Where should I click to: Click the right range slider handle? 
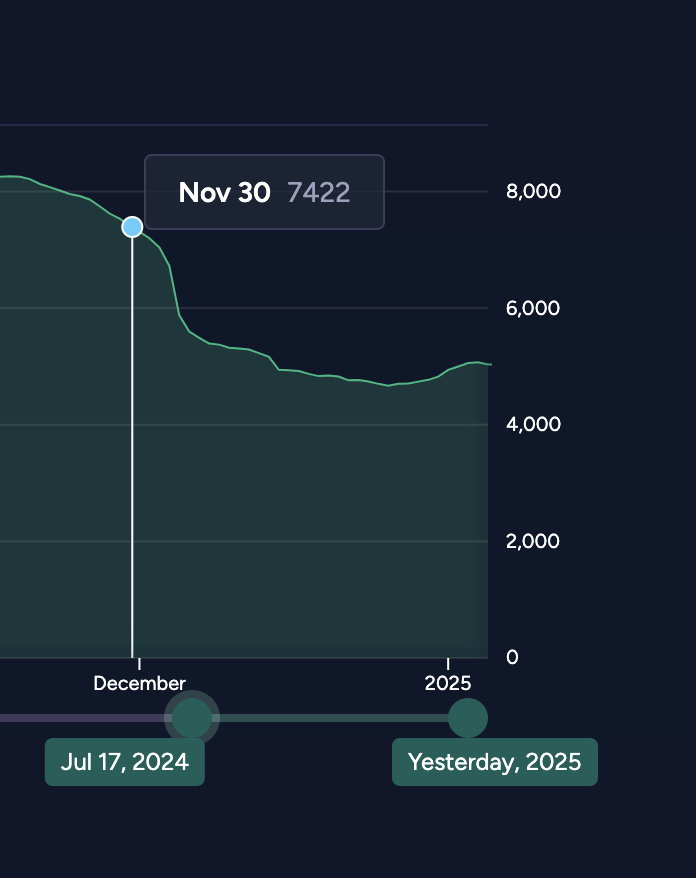tap(467, 717)
